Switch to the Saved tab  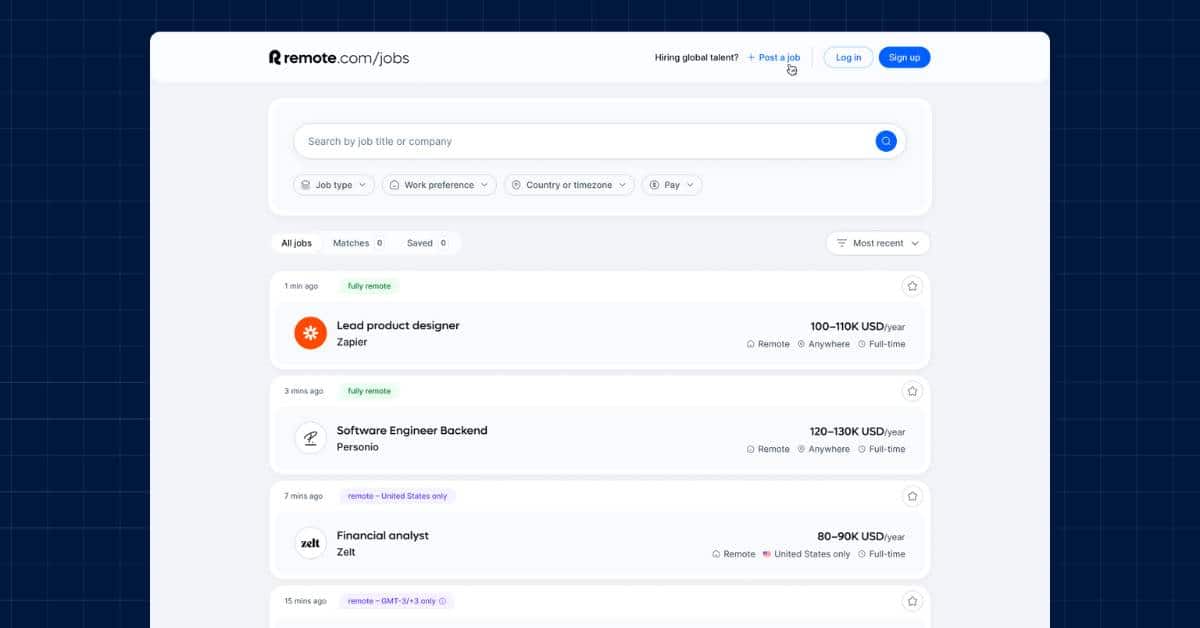point(427,243)
